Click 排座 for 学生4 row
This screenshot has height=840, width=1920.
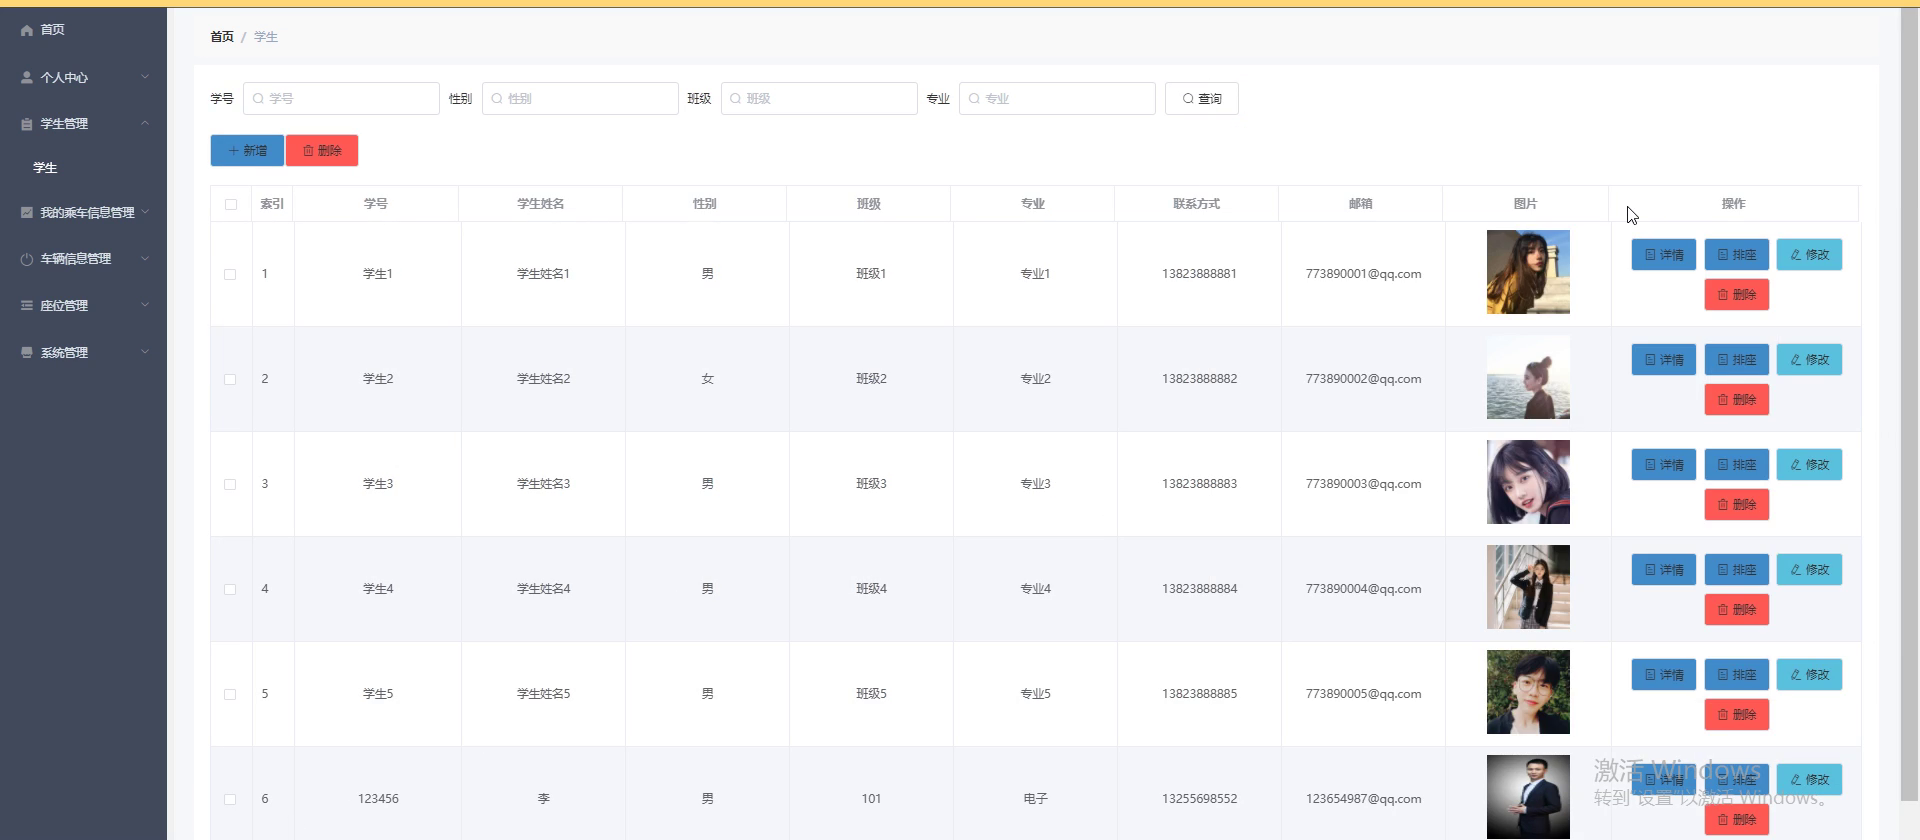[x=1737, y=570]
